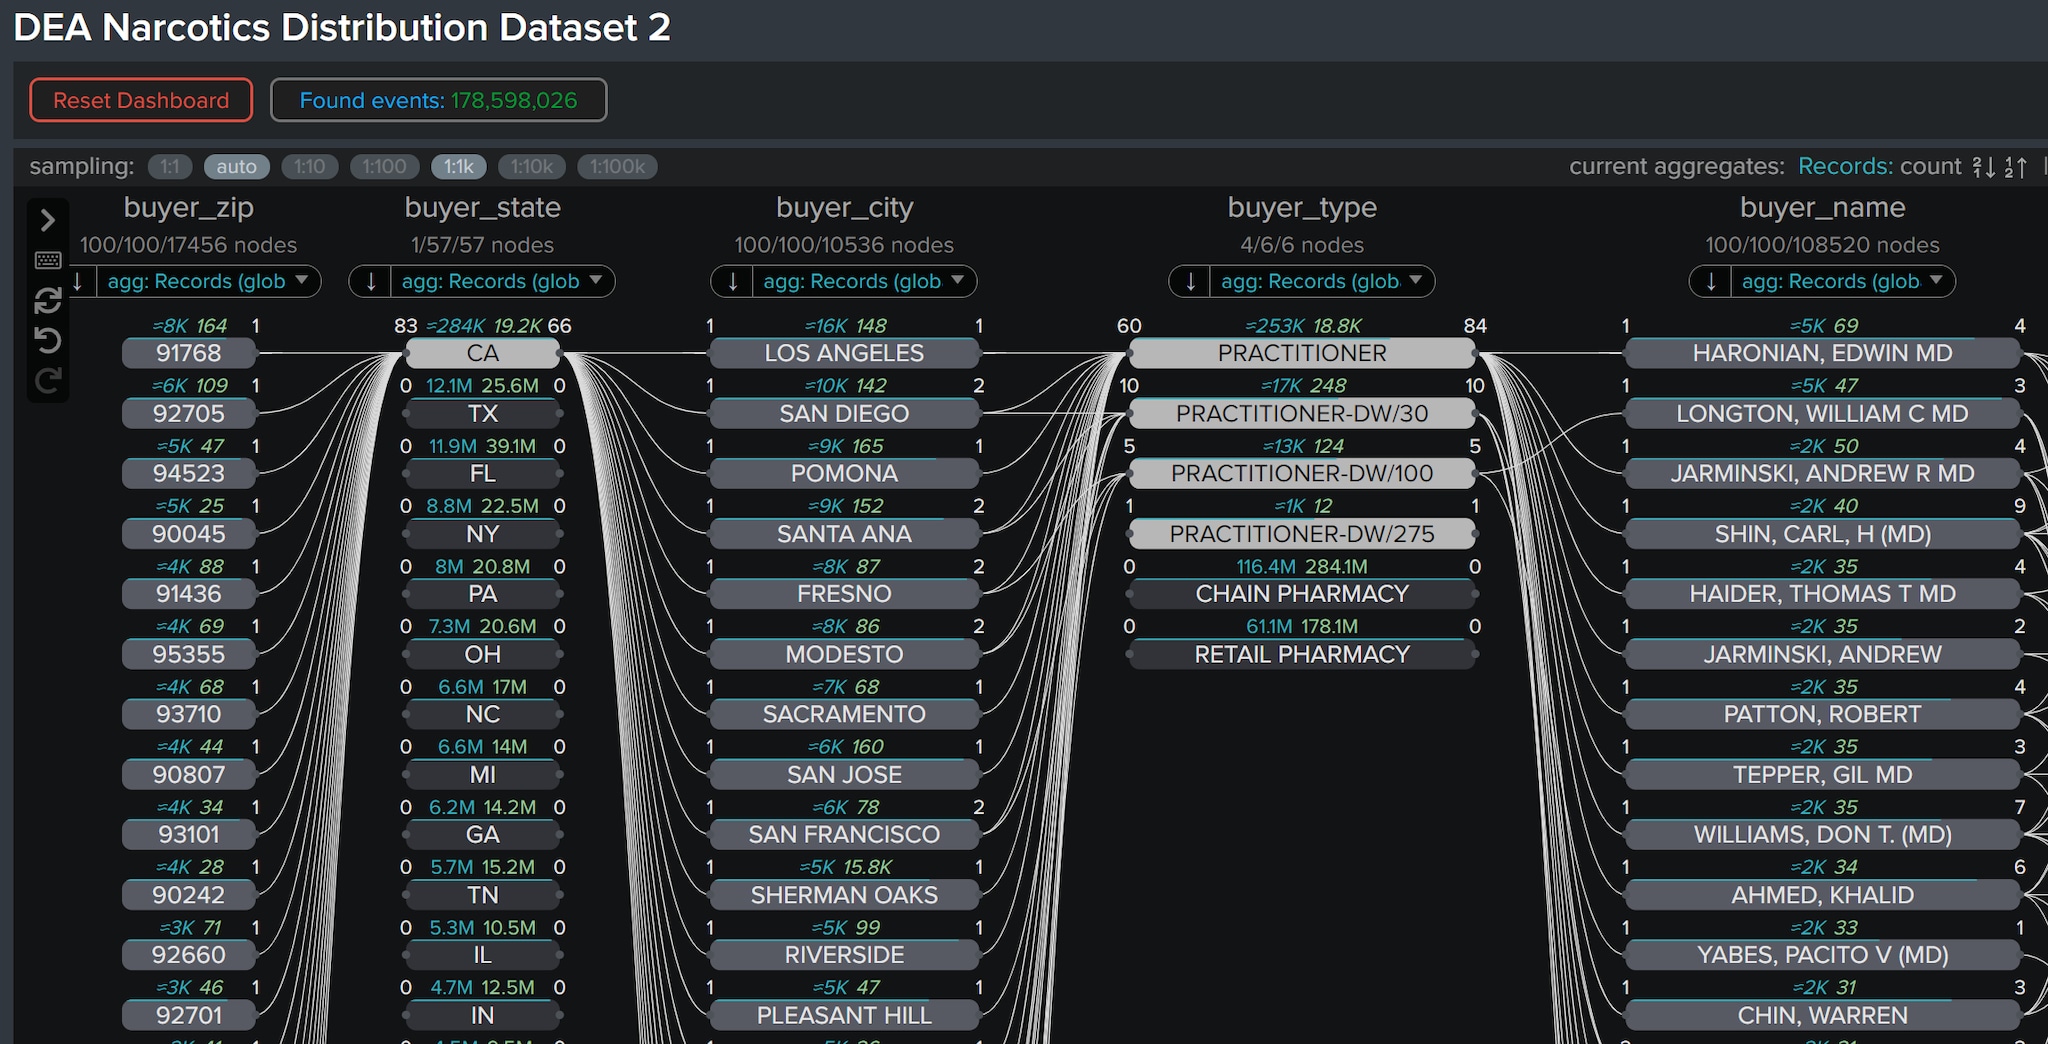Select the SAN DIEGO city node
Viewport: 2048px width, 1044px height.
click(x=844, y=413)
